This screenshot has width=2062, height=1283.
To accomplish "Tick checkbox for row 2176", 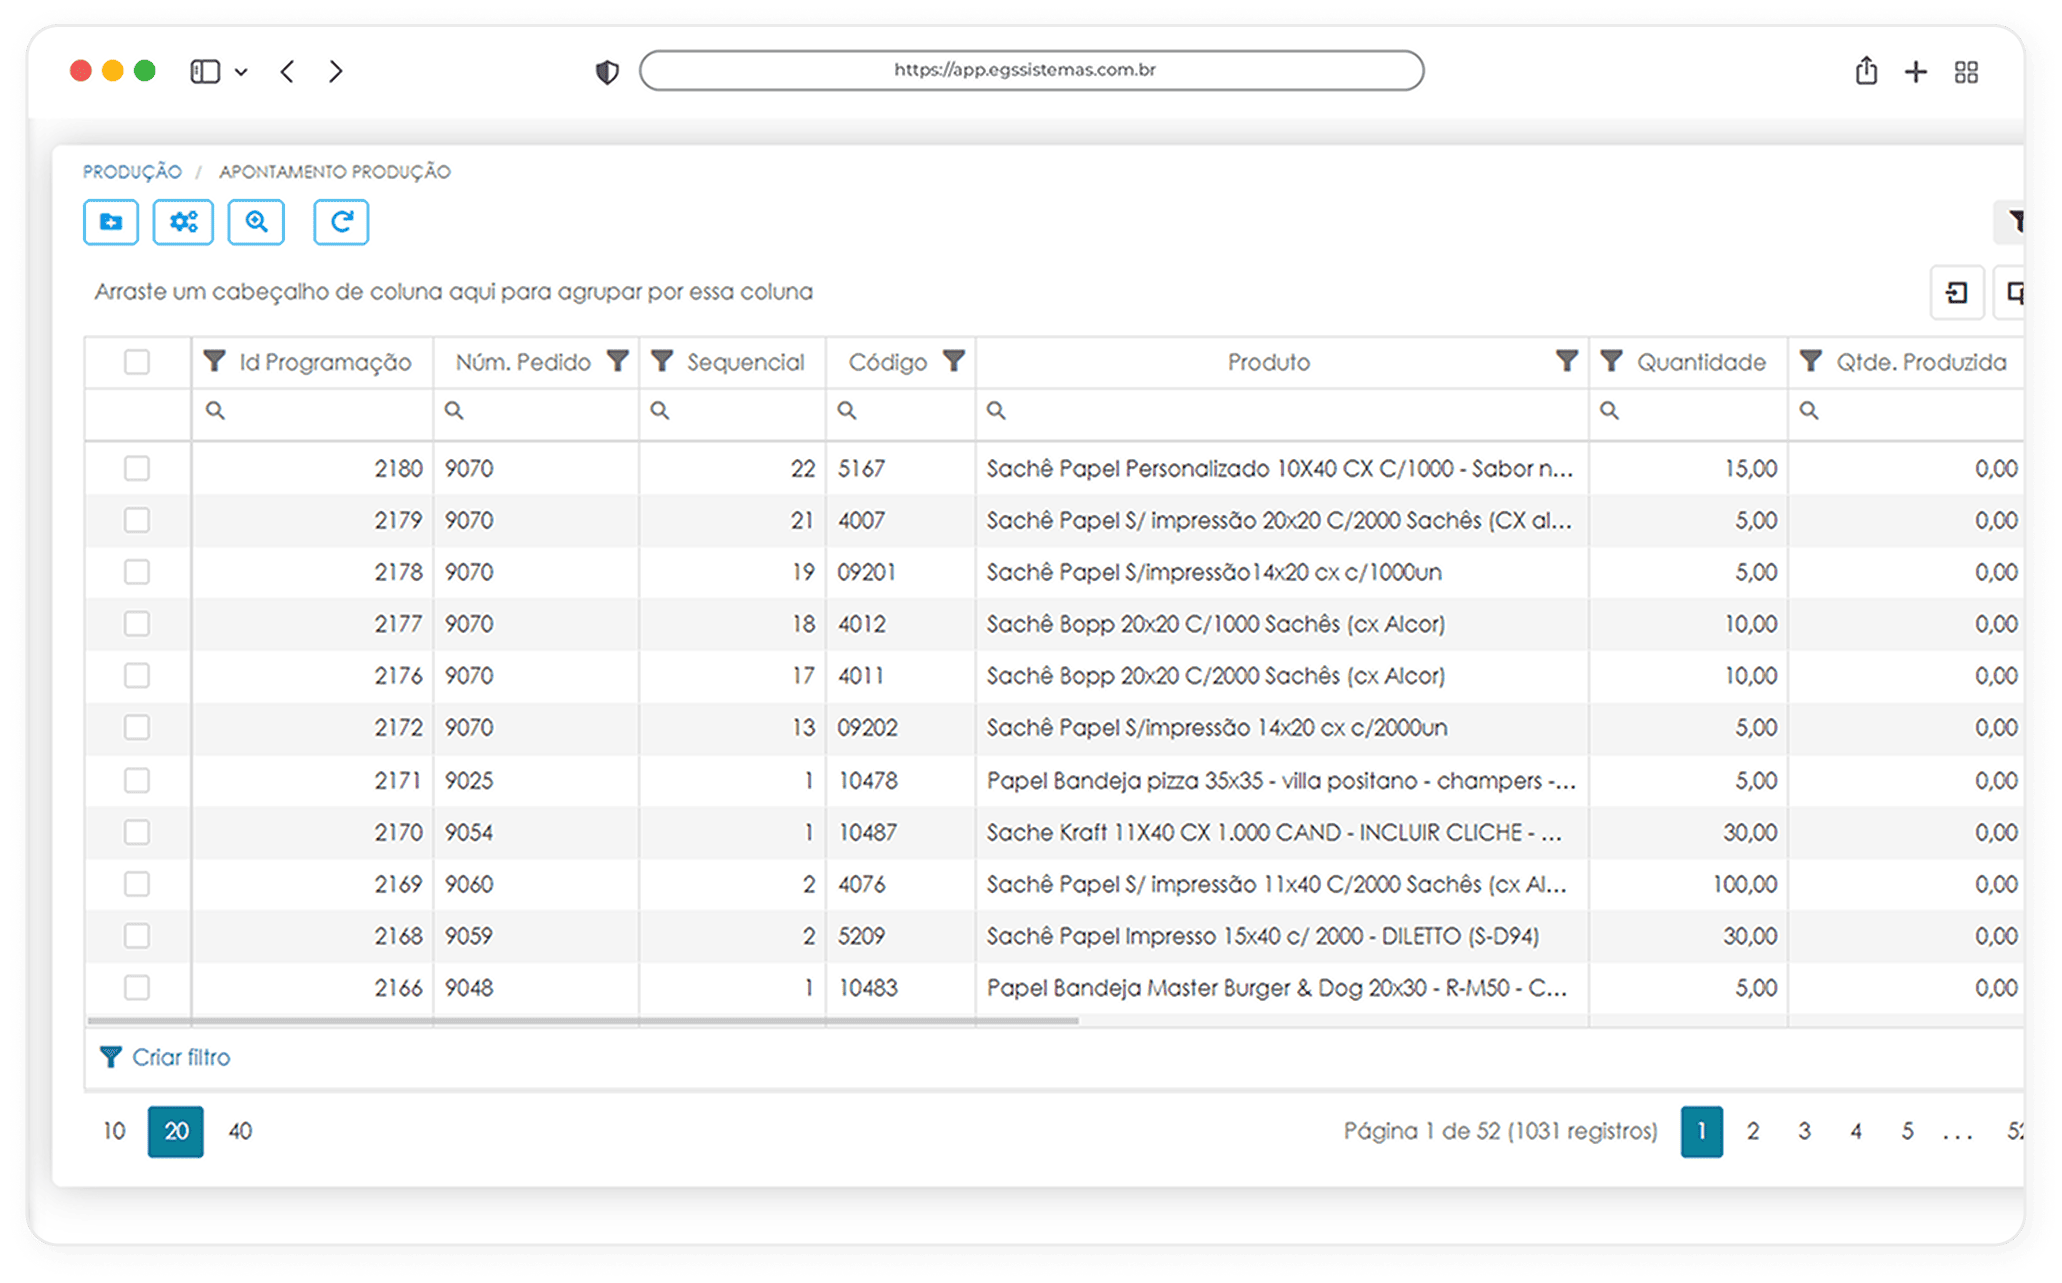I will 137,676.
